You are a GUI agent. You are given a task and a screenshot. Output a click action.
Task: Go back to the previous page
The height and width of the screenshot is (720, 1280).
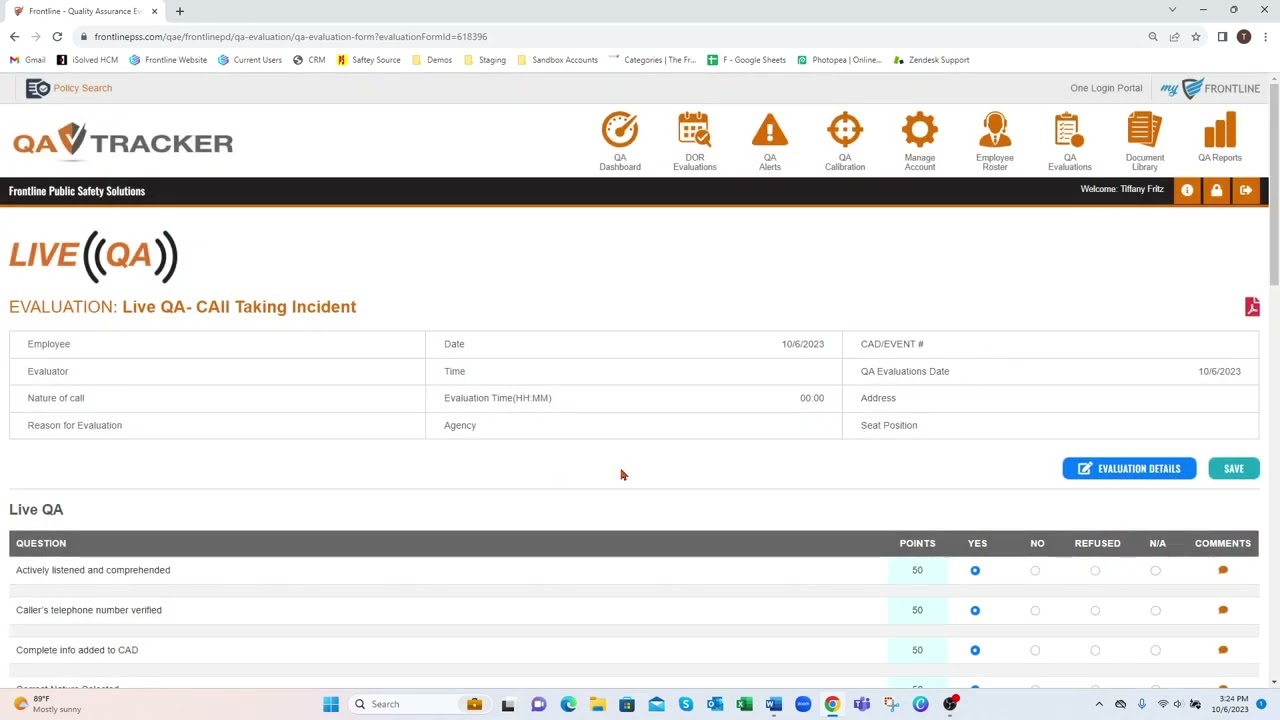pos(14,37)
